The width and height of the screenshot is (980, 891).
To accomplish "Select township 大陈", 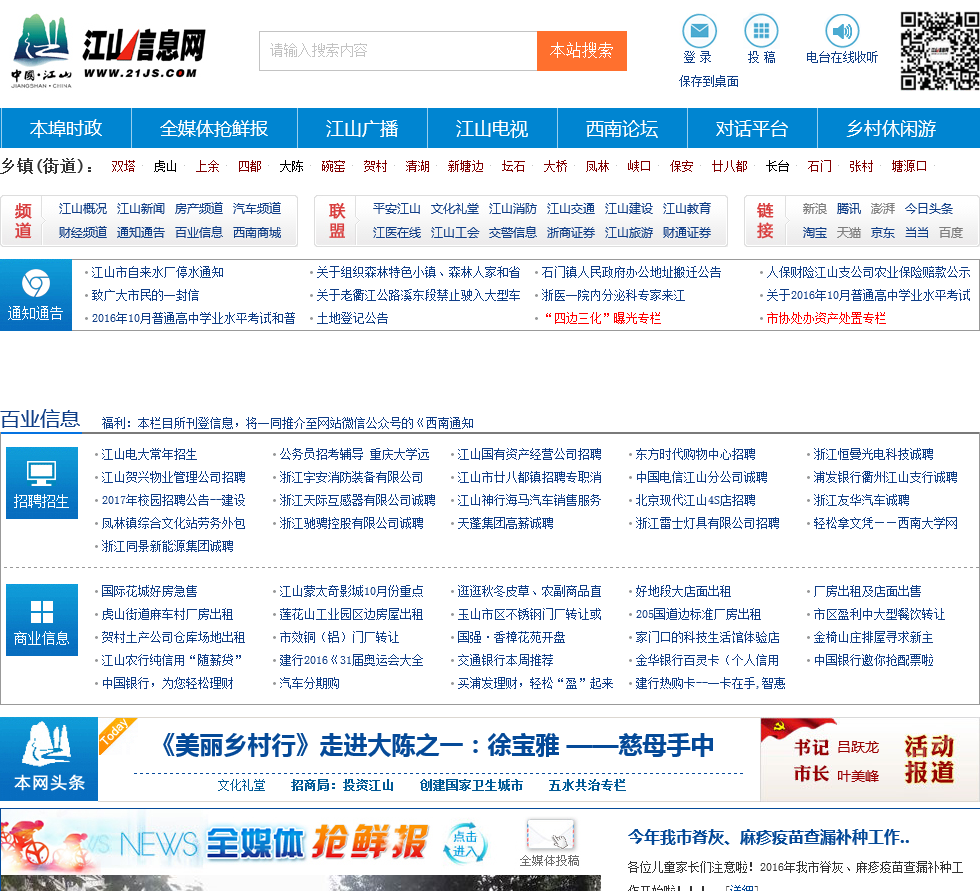I will (291, 166).
